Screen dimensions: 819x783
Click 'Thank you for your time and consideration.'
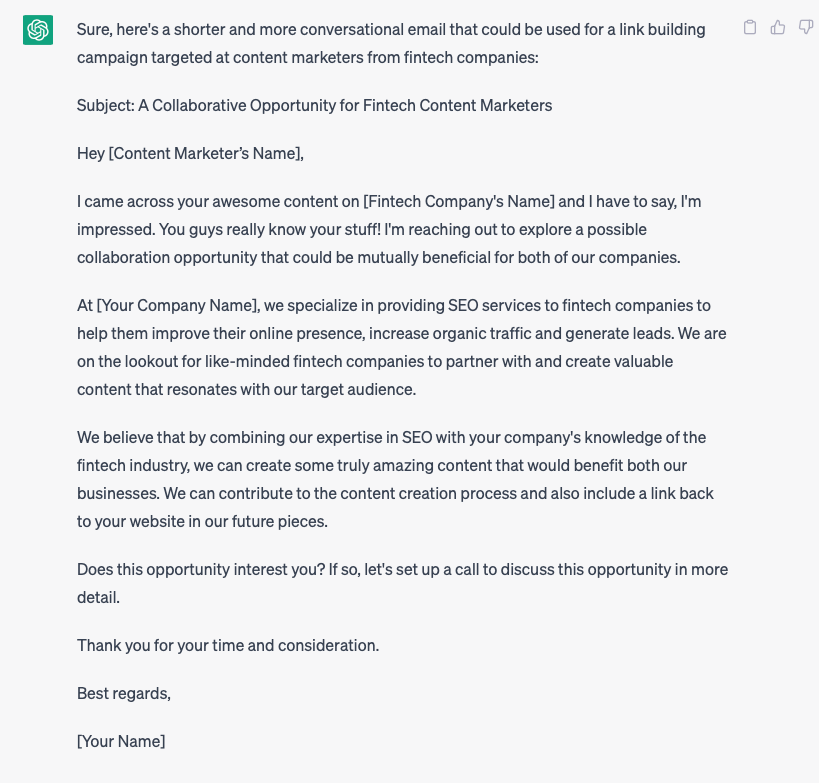tap(228, 646)
